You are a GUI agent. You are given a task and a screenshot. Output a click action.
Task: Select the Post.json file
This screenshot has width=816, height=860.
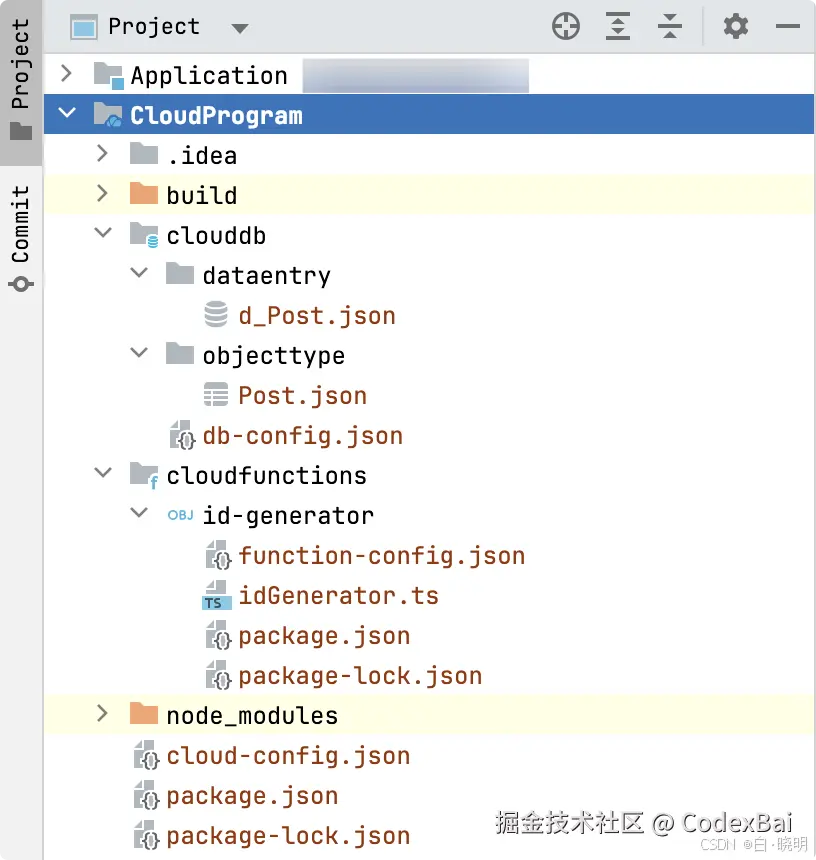303,396
